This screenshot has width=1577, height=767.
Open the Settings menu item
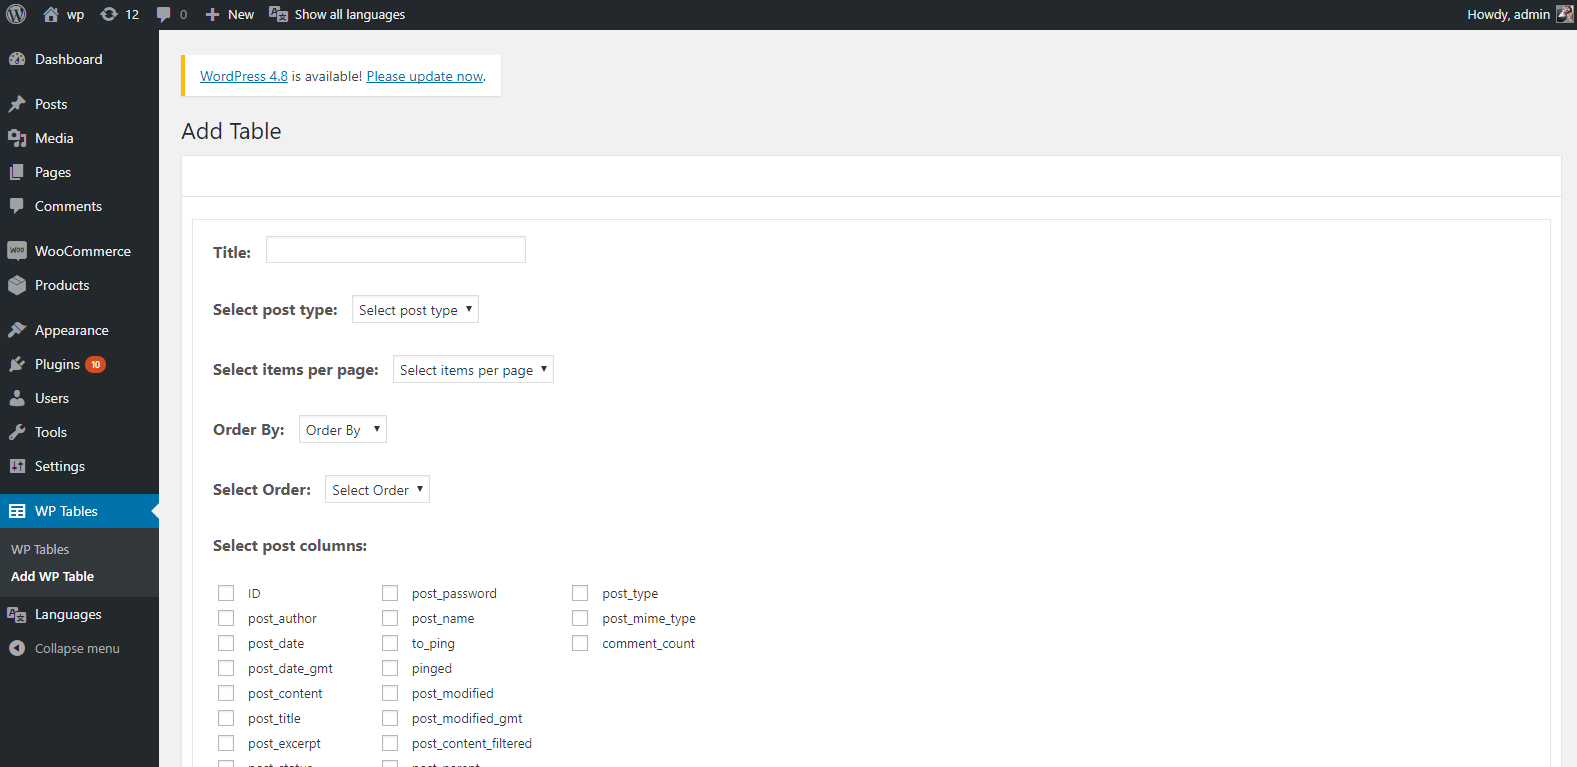pyautogui.click(x=79, y=466)
